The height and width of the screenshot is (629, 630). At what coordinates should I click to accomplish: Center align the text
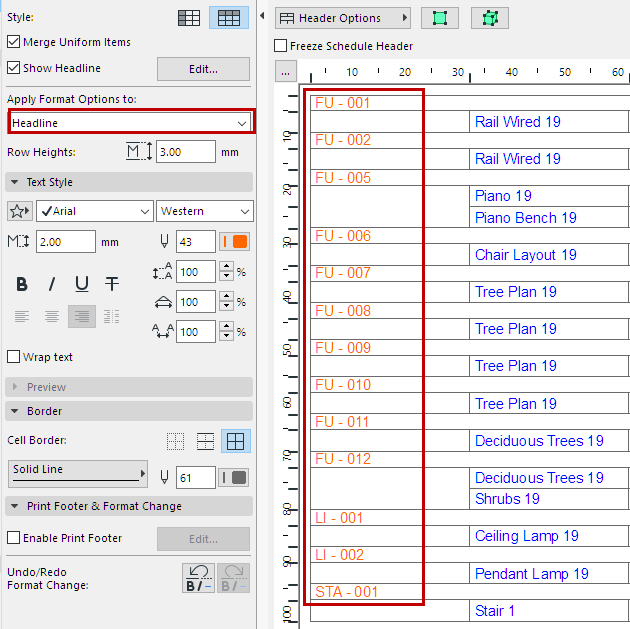click(x=52, y=317)
